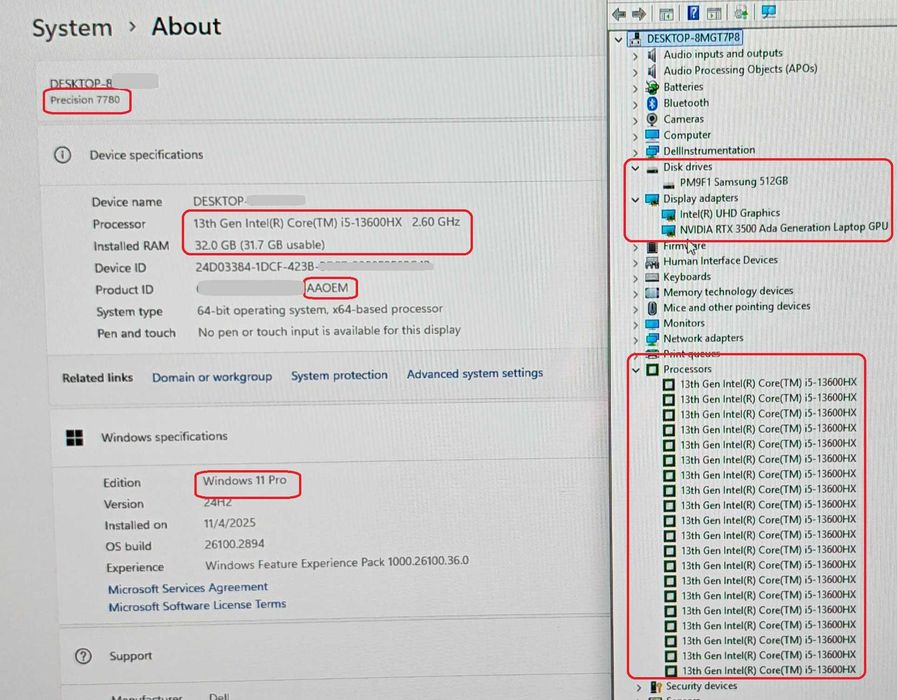Screen dimensions: 897x700
Task: Scan for hardware changes monitor icon
Action: (x=768, y=11)
